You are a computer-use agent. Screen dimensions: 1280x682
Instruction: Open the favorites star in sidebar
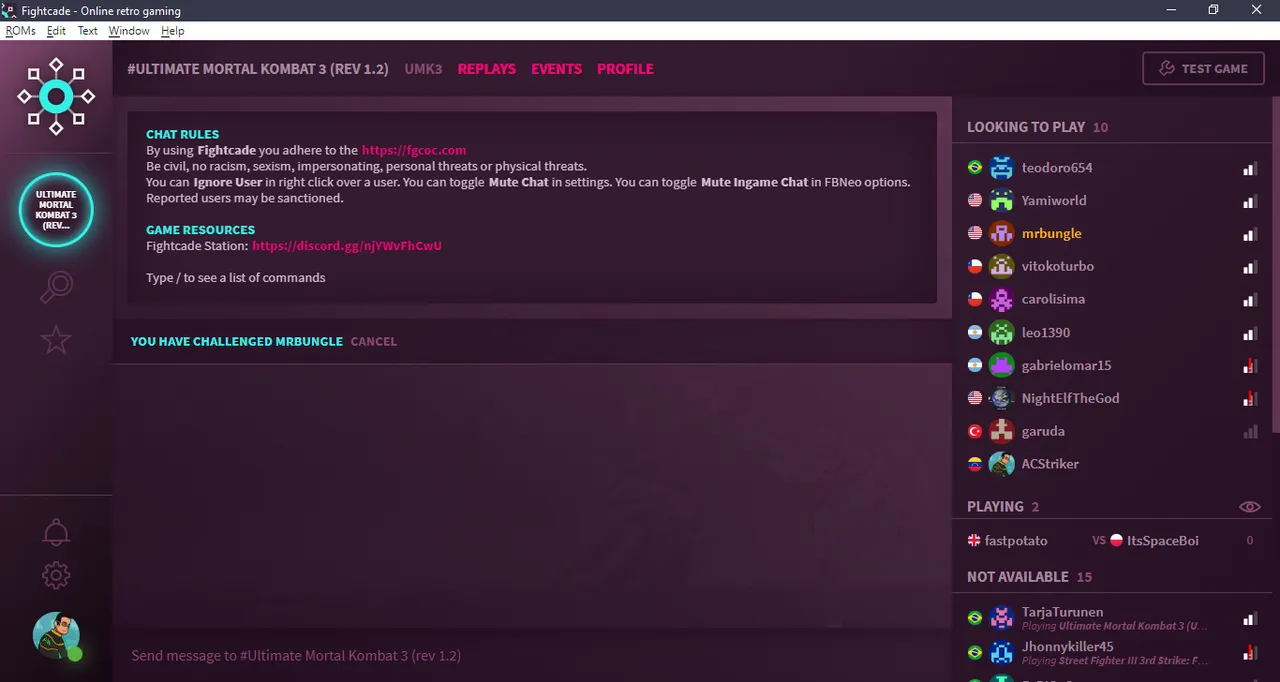coord(56,340)
